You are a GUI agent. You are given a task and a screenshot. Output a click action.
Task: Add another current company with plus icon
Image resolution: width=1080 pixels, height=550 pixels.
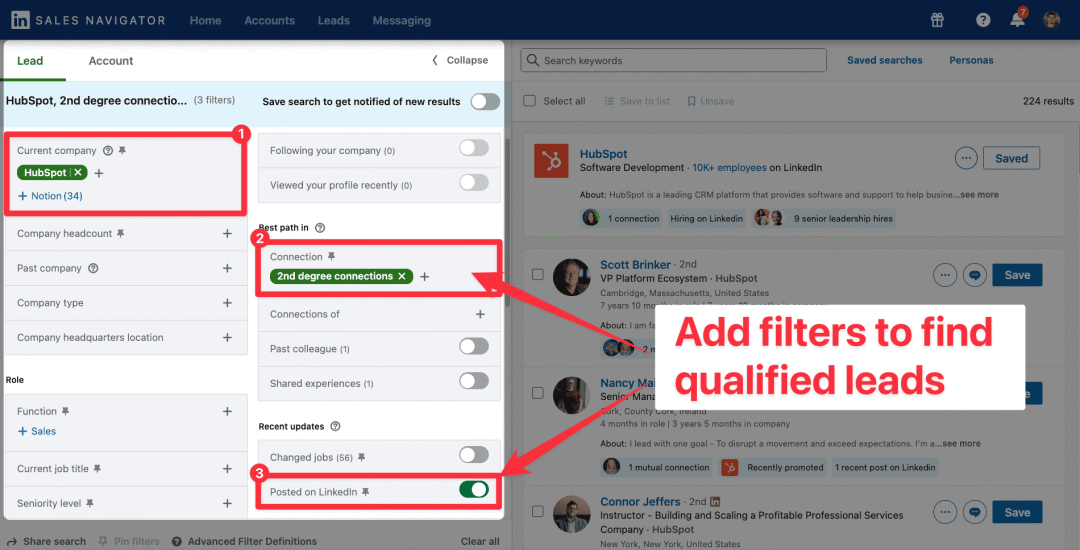click(98, 173)
